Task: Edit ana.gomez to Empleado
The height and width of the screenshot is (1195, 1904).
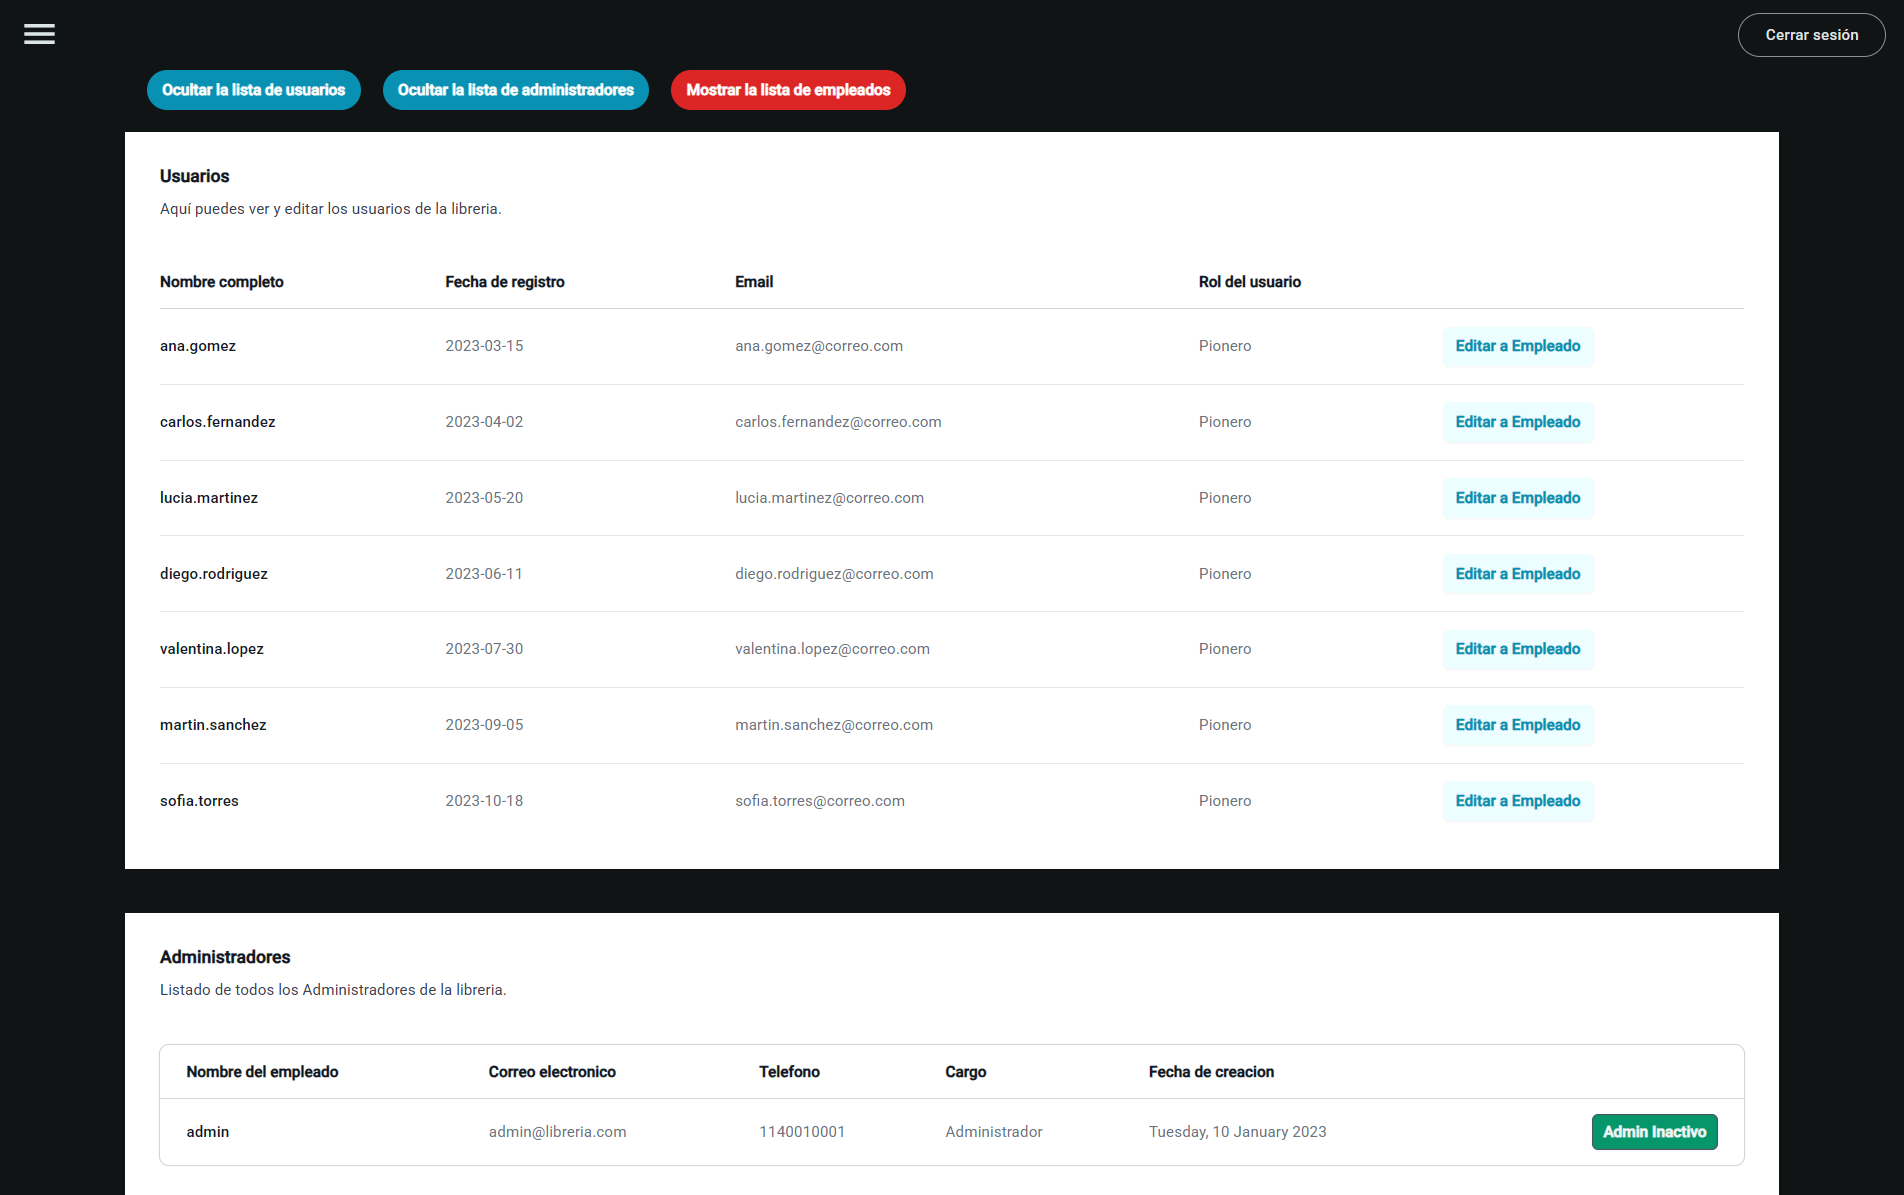Action: pos(1518,346)
